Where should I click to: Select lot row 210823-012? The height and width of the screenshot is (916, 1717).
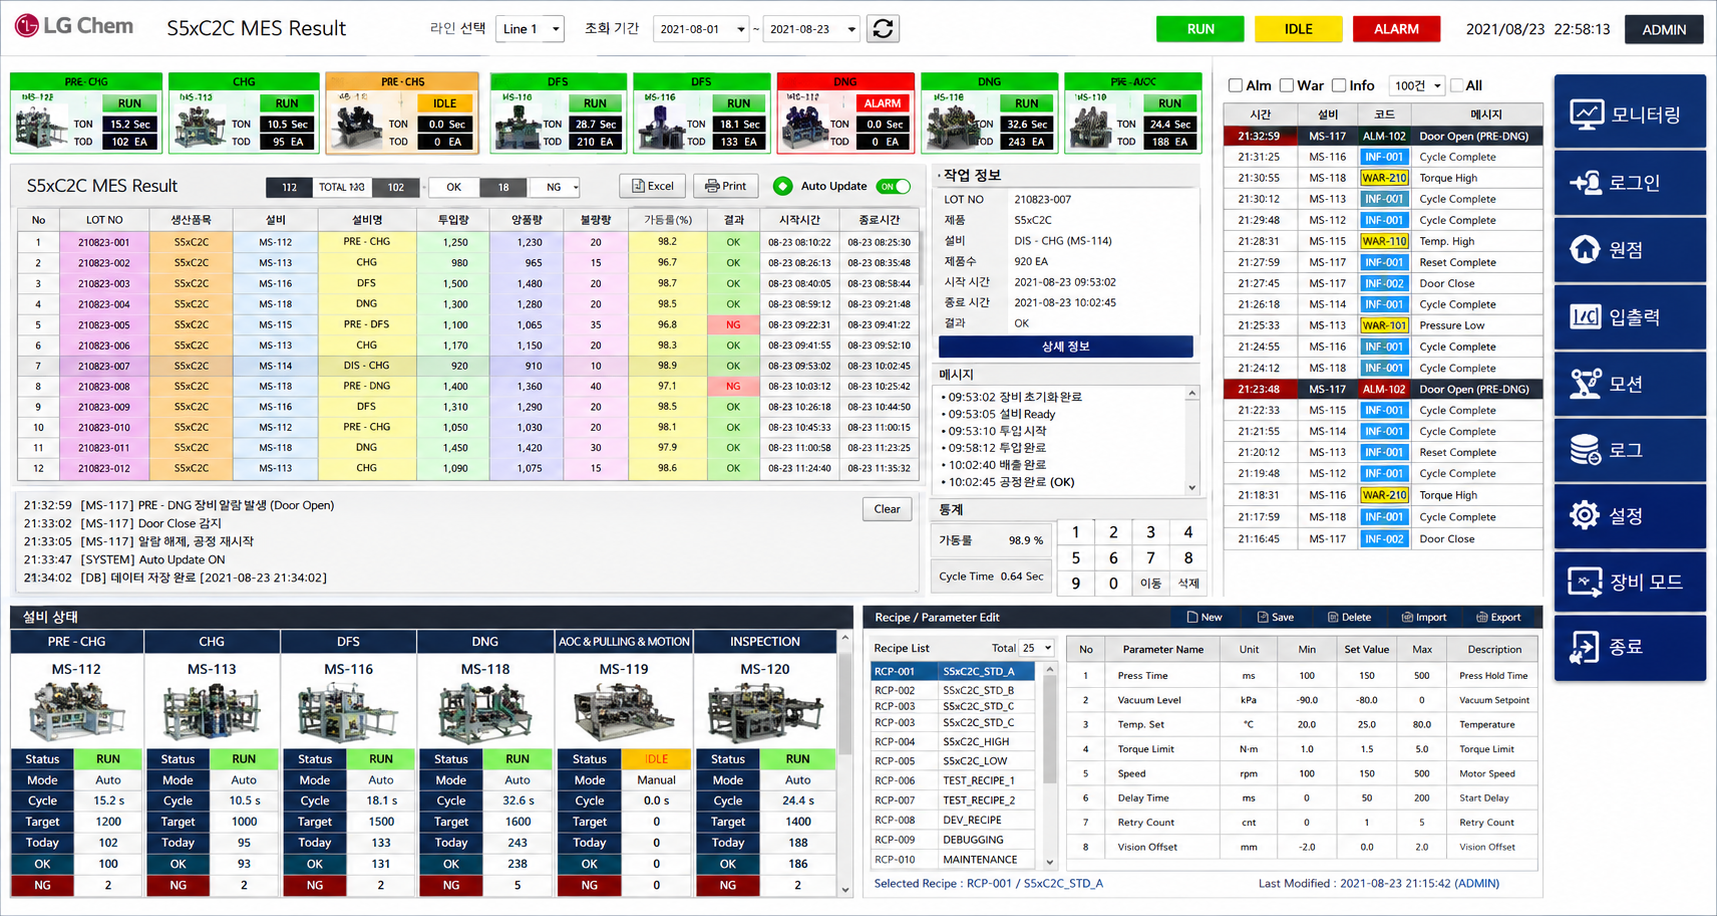468,468
